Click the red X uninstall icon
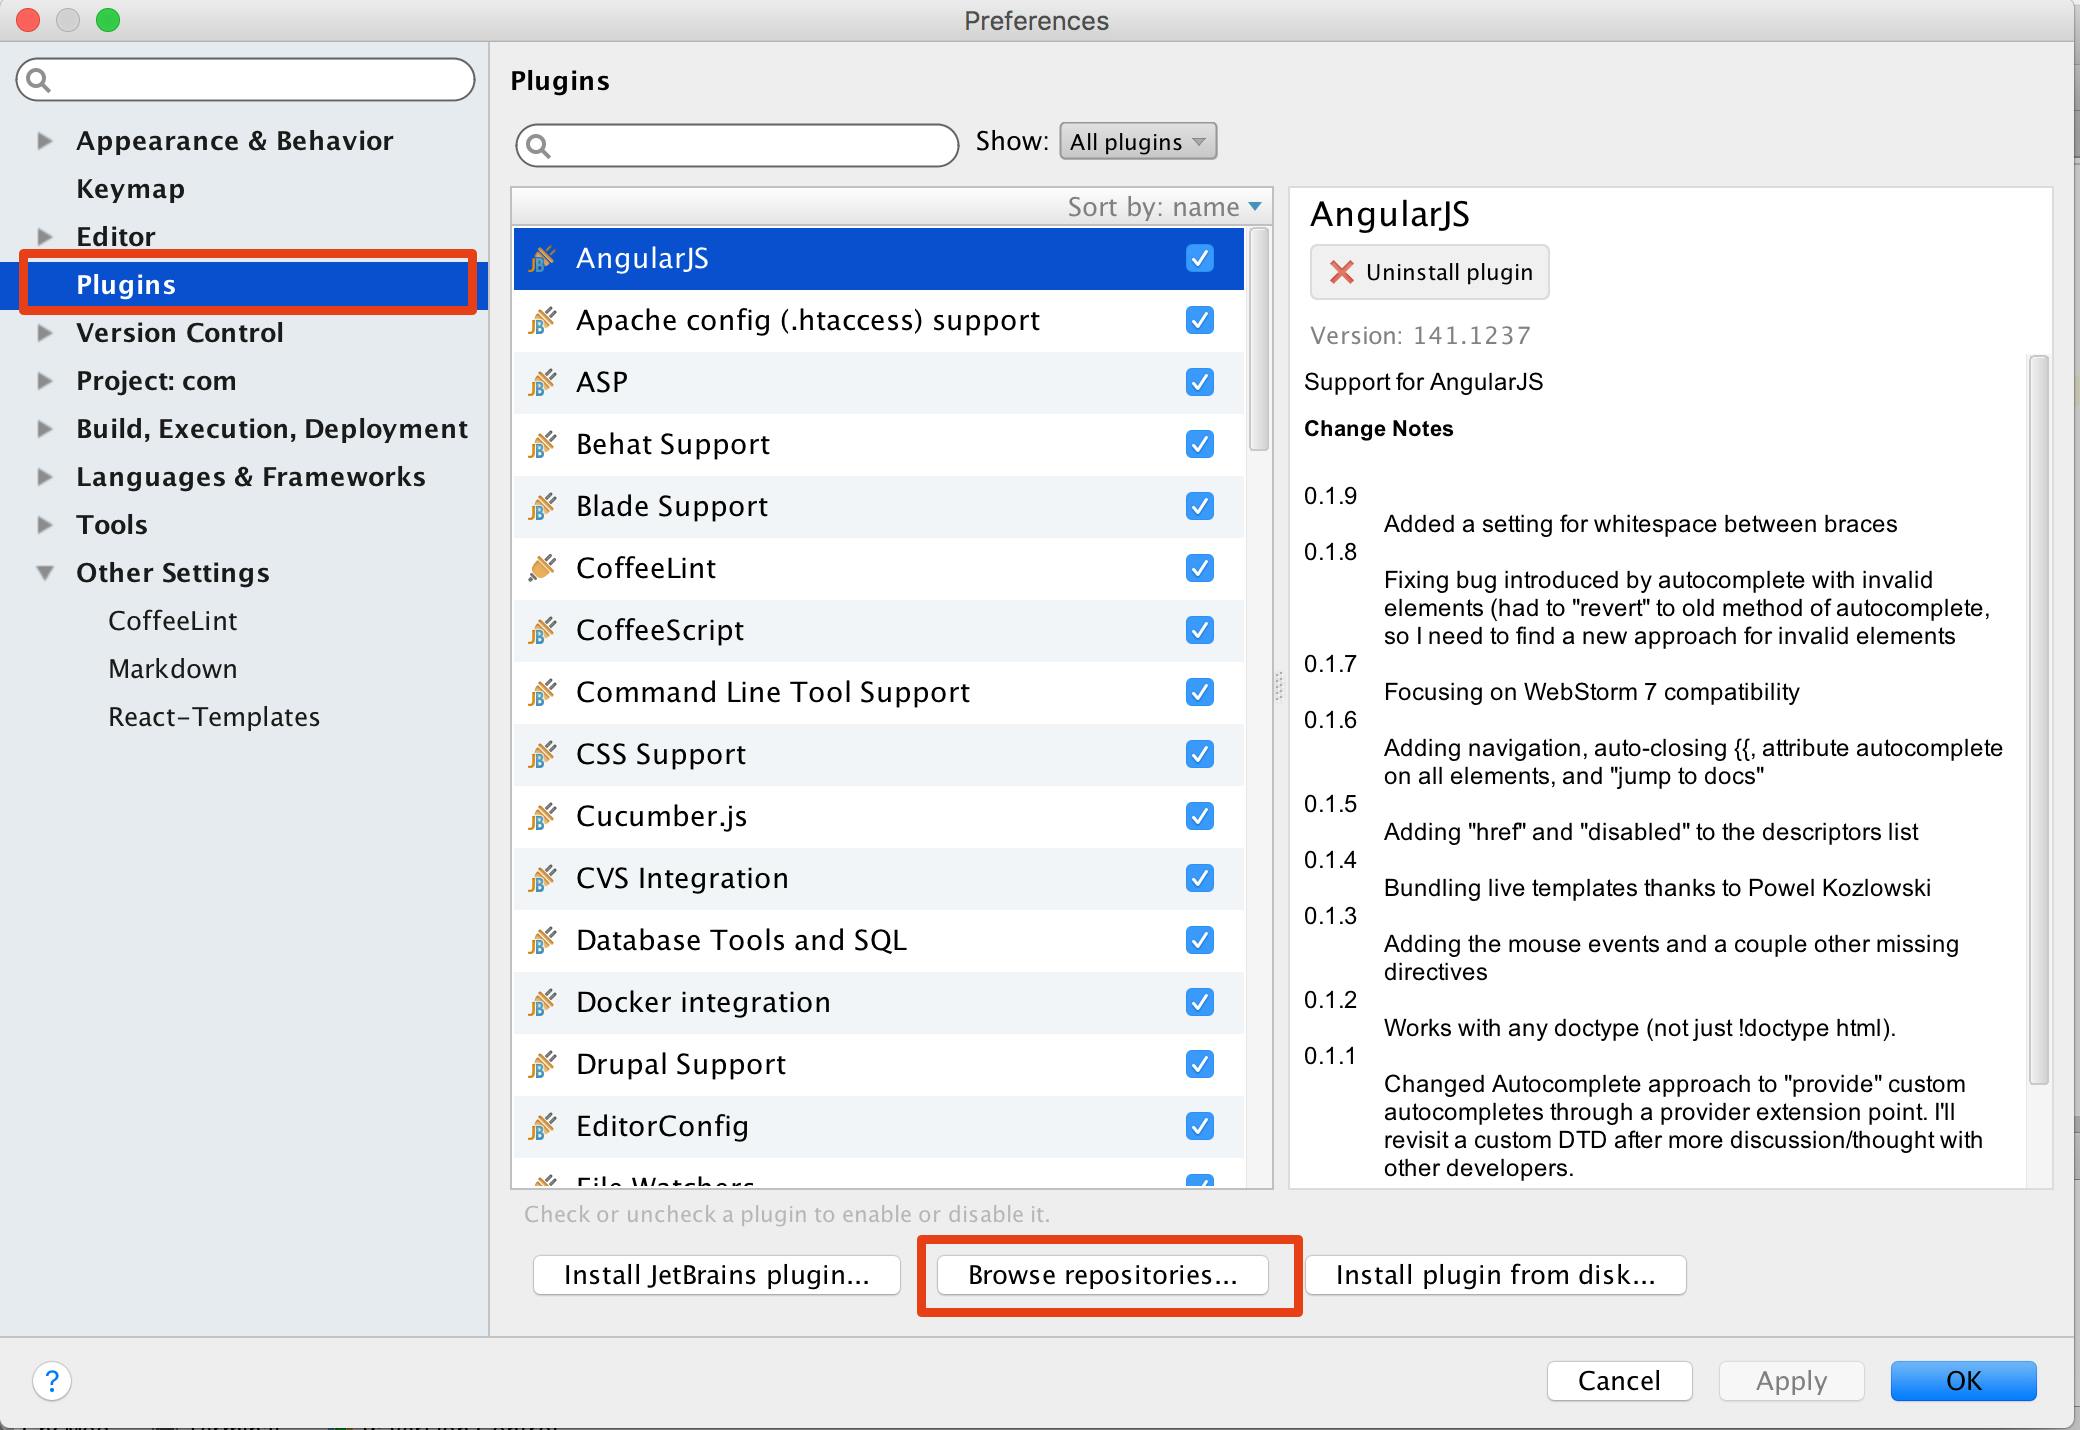The width and height of the screenshot is (2080, 1430). point(1342,272)
